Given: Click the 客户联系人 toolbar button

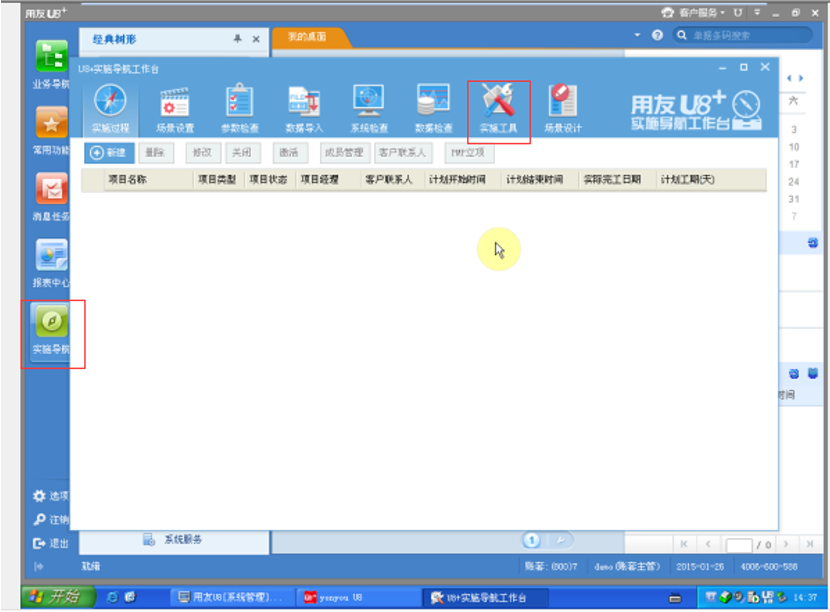Looking at the screenshot, I should click(403, 152).
